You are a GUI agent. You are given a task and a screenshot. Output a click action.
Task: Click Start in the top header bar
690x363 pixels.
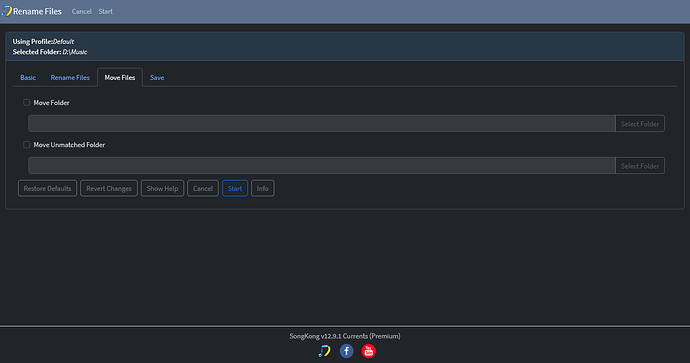(106, 11)
